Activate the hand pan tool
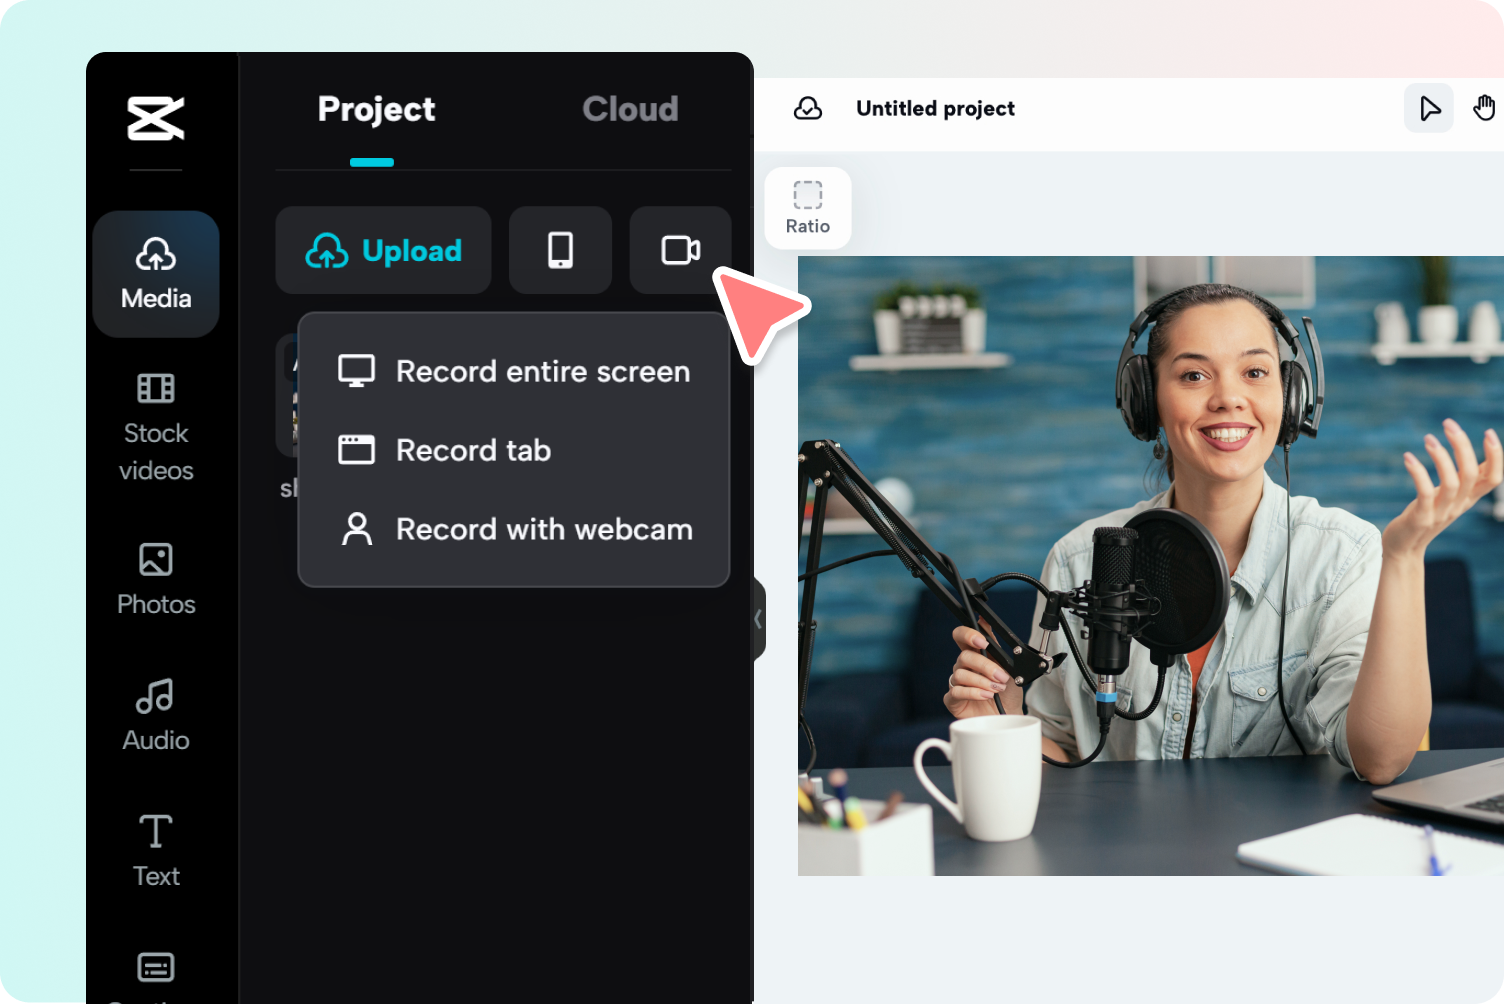Image resolution: width=1504 pixels, height=1004 pixels. click(x=1485, y=107)
